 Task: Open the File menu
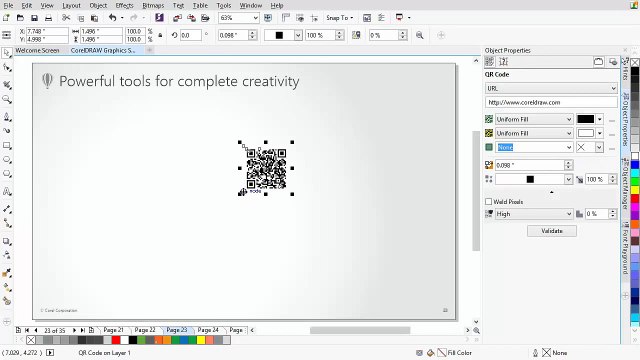[x=8, y=5]
